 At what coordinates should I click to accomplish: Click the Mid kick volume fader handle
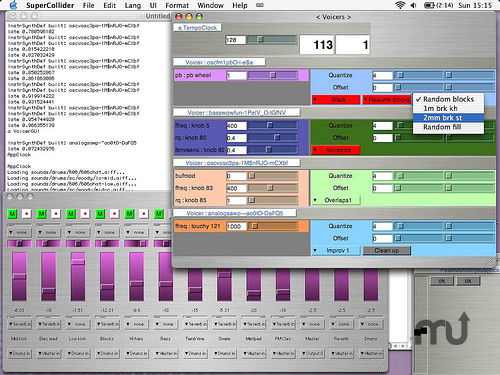(x=19, y=276)
